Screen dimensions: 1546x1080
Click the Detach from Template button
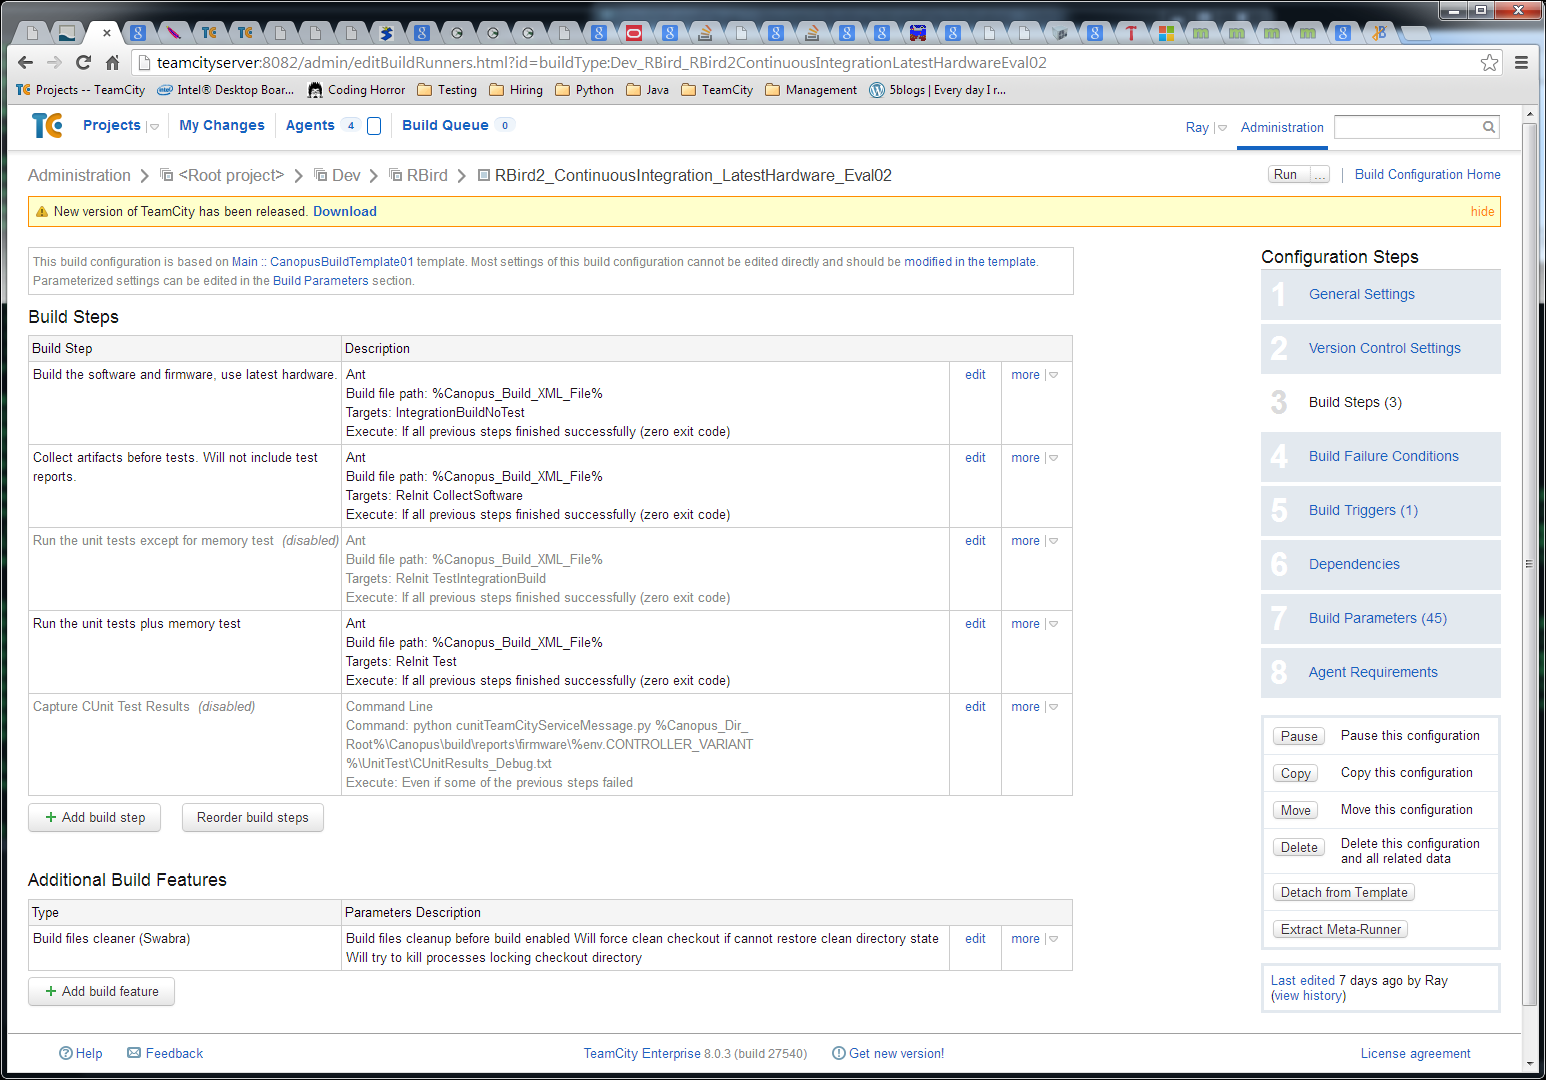tap(1343, 892)
